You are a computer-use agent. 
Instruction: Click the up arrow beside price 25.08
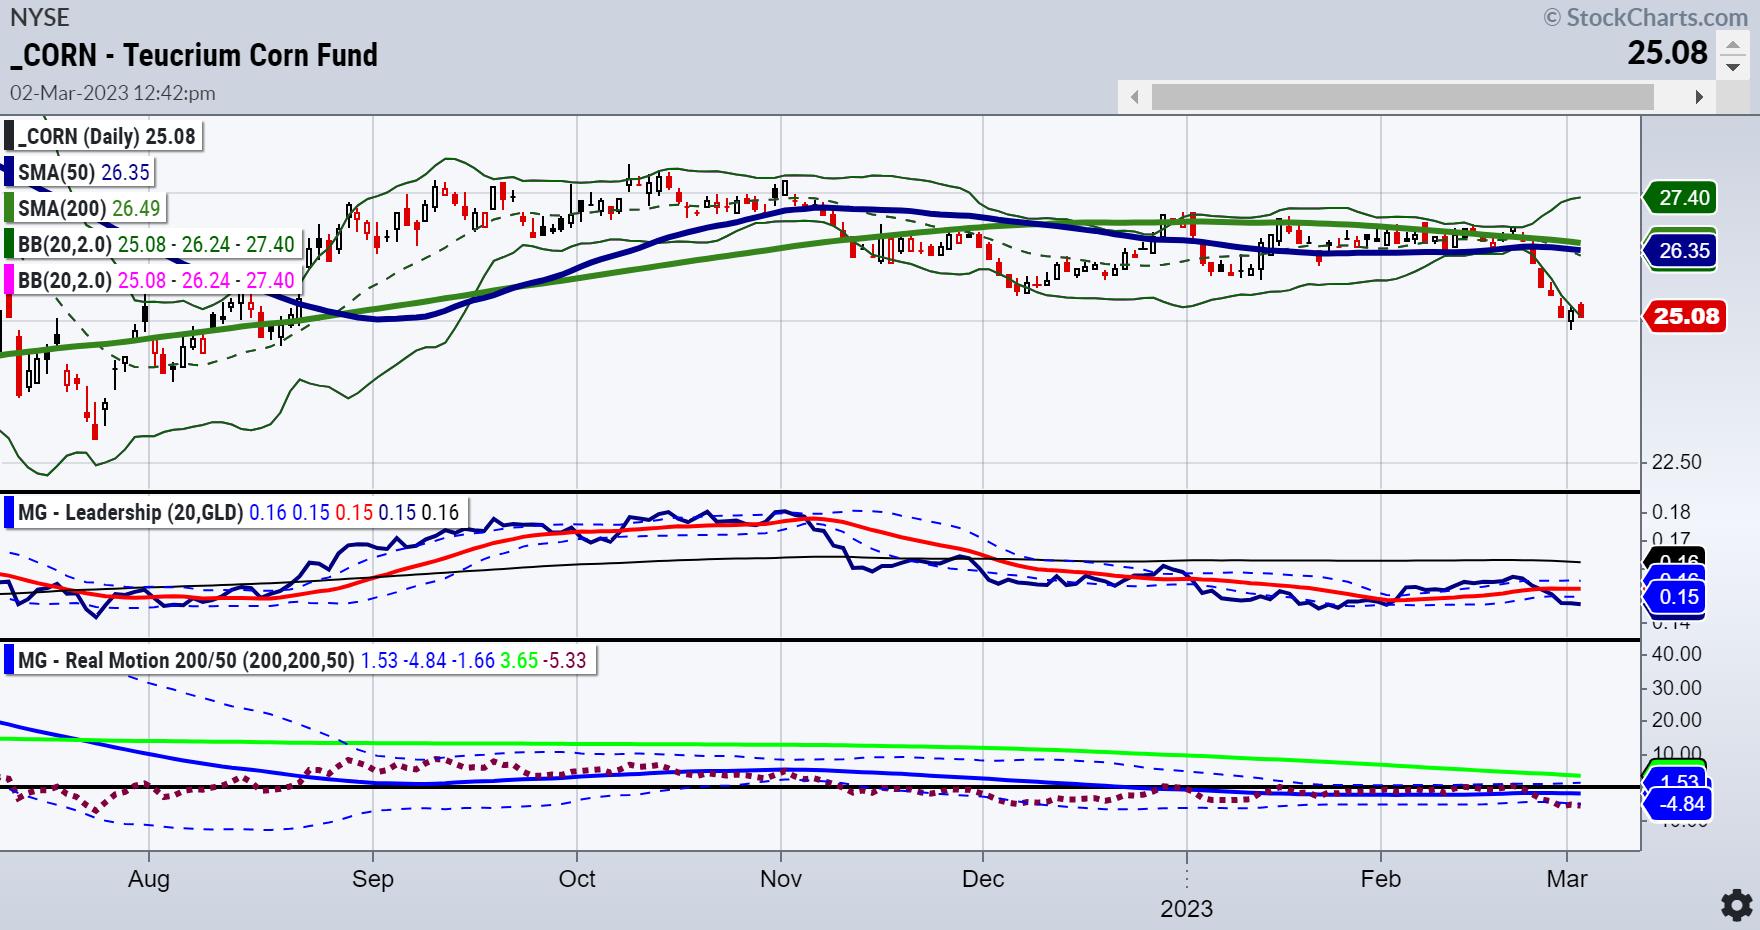(x=1732, y=45)
